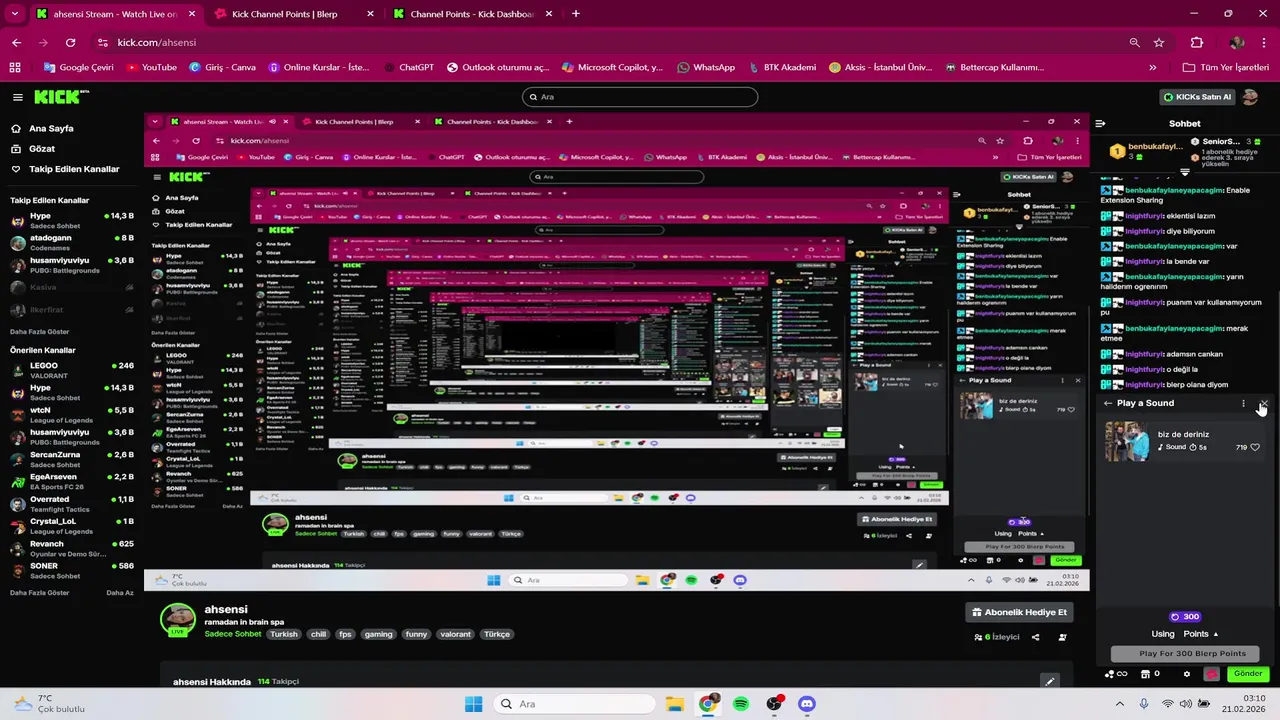Open a new browser tab
This screenshot has height=720, width=1280.
(x=575, y=14)
